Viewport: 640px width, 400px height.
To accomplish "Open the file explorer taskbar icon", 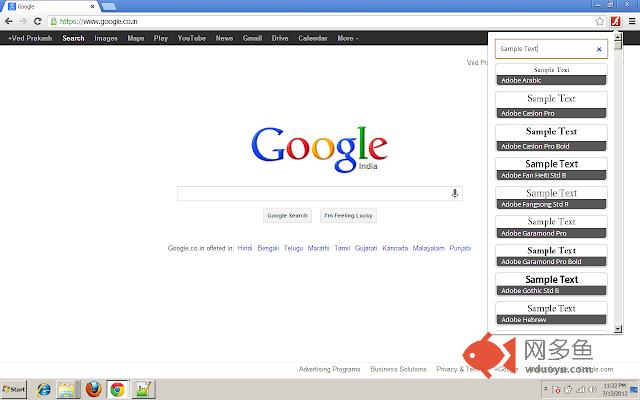I will pos(67,389).
